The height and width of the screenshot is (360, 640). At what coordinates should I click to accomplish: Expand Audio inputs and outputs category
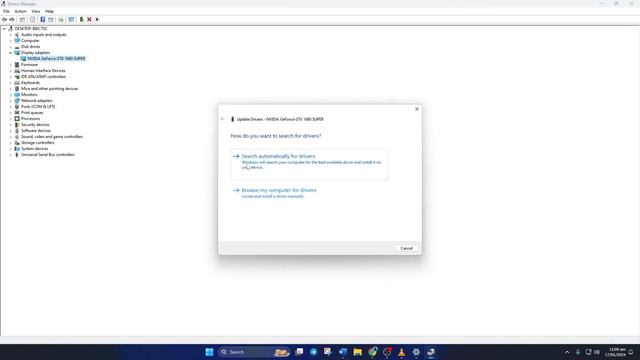point(11,35)
